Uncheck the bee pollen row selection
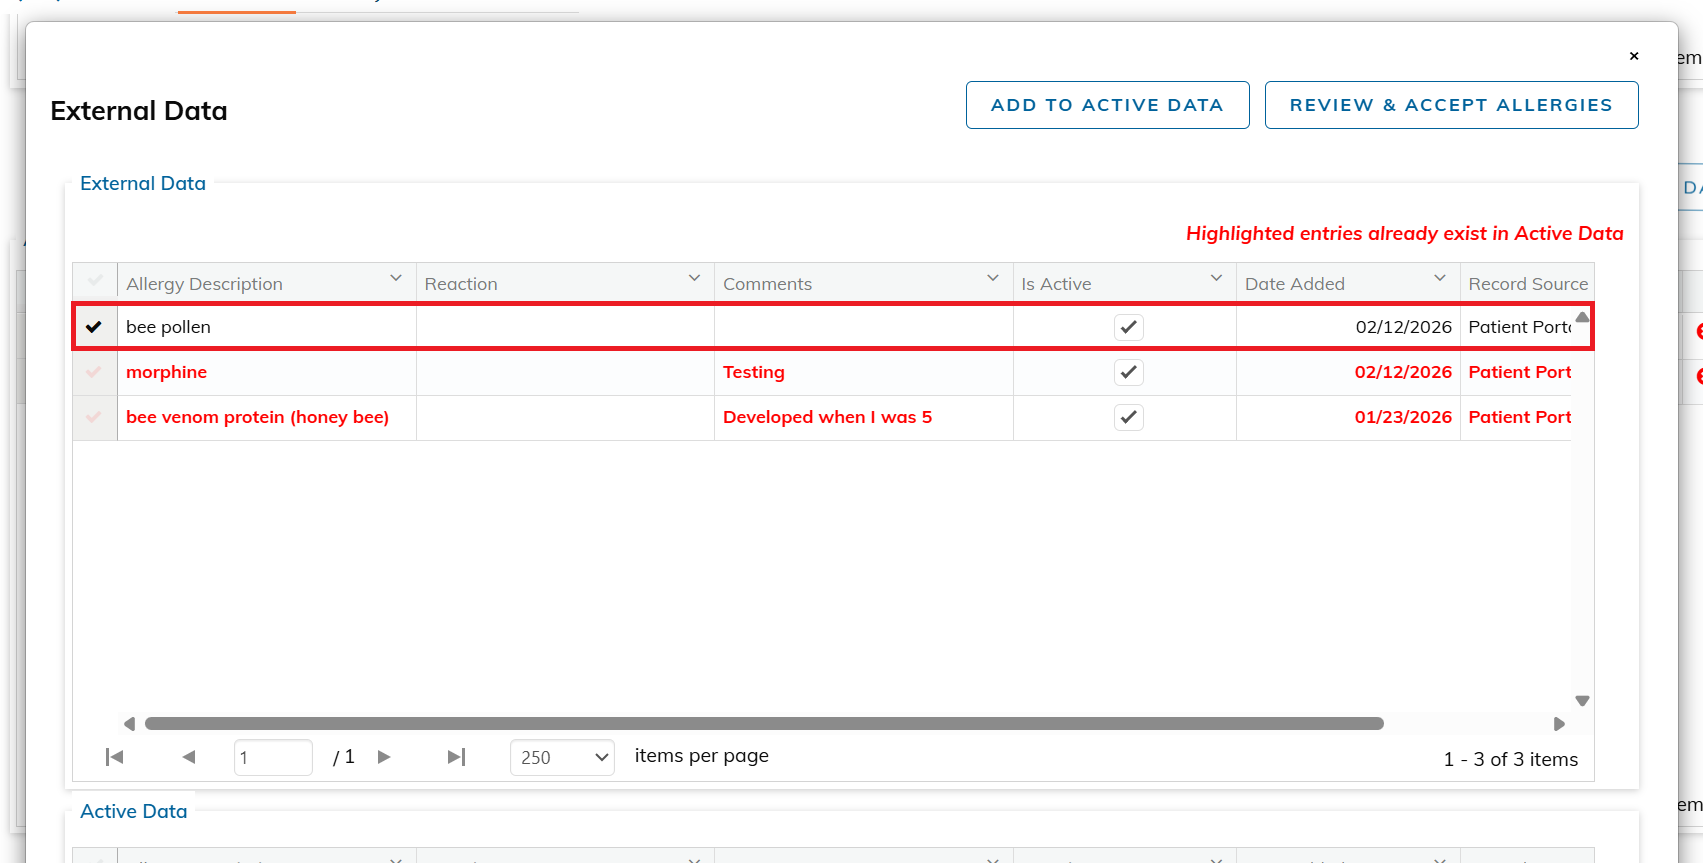 (x=94, y=327)
